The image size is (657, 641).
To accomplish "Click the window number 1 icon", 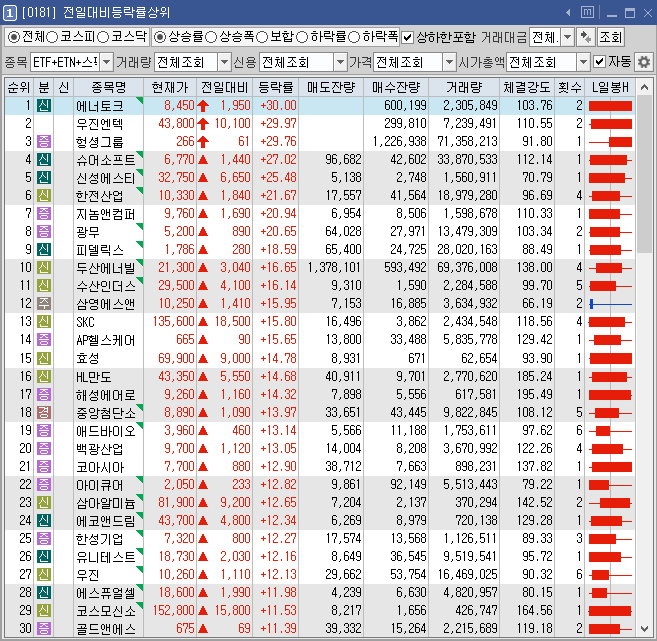I will pos(10,13).
